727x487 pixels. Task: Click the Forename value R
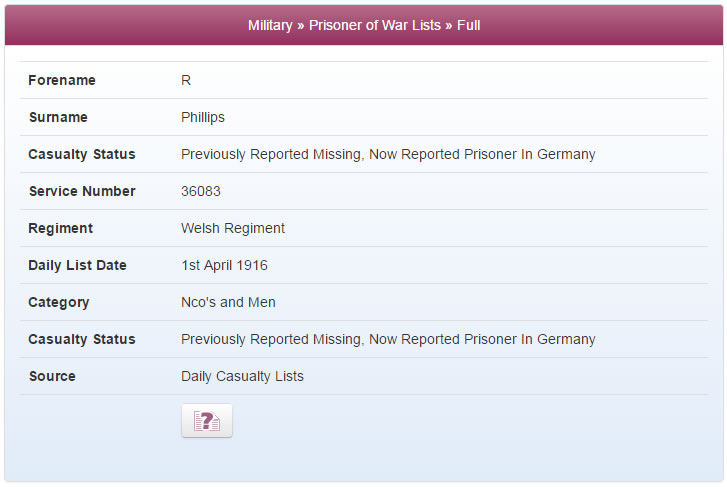tap(186, 80)
